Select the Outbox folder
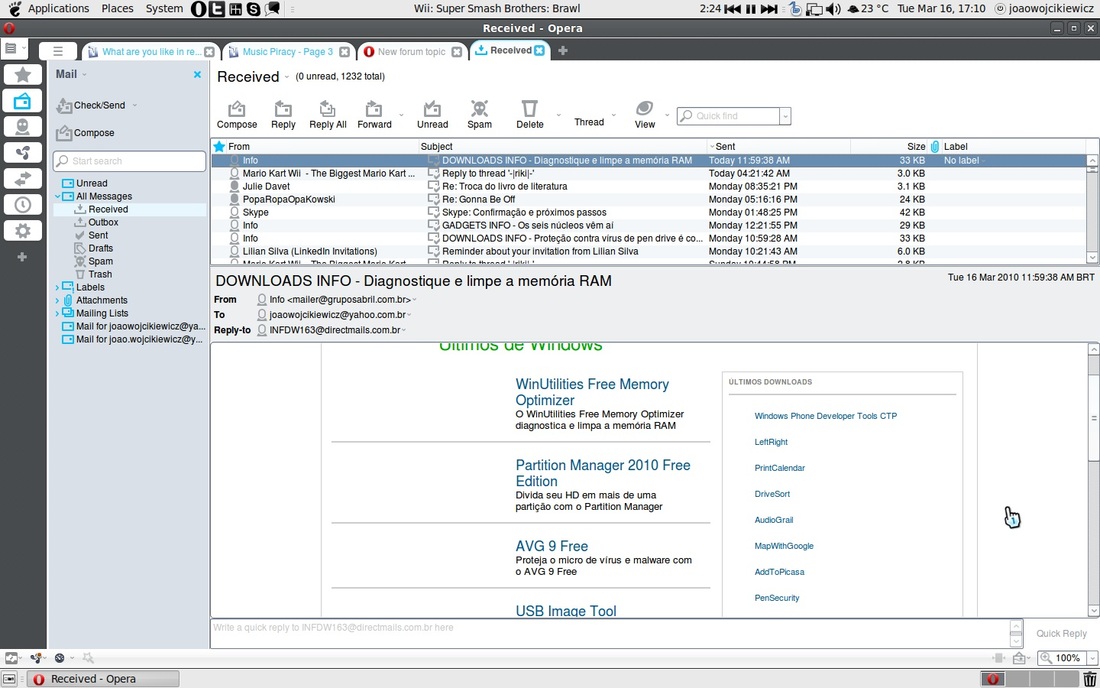Image resolution: width=1100 pixels, height=688 pixels. 103,222
